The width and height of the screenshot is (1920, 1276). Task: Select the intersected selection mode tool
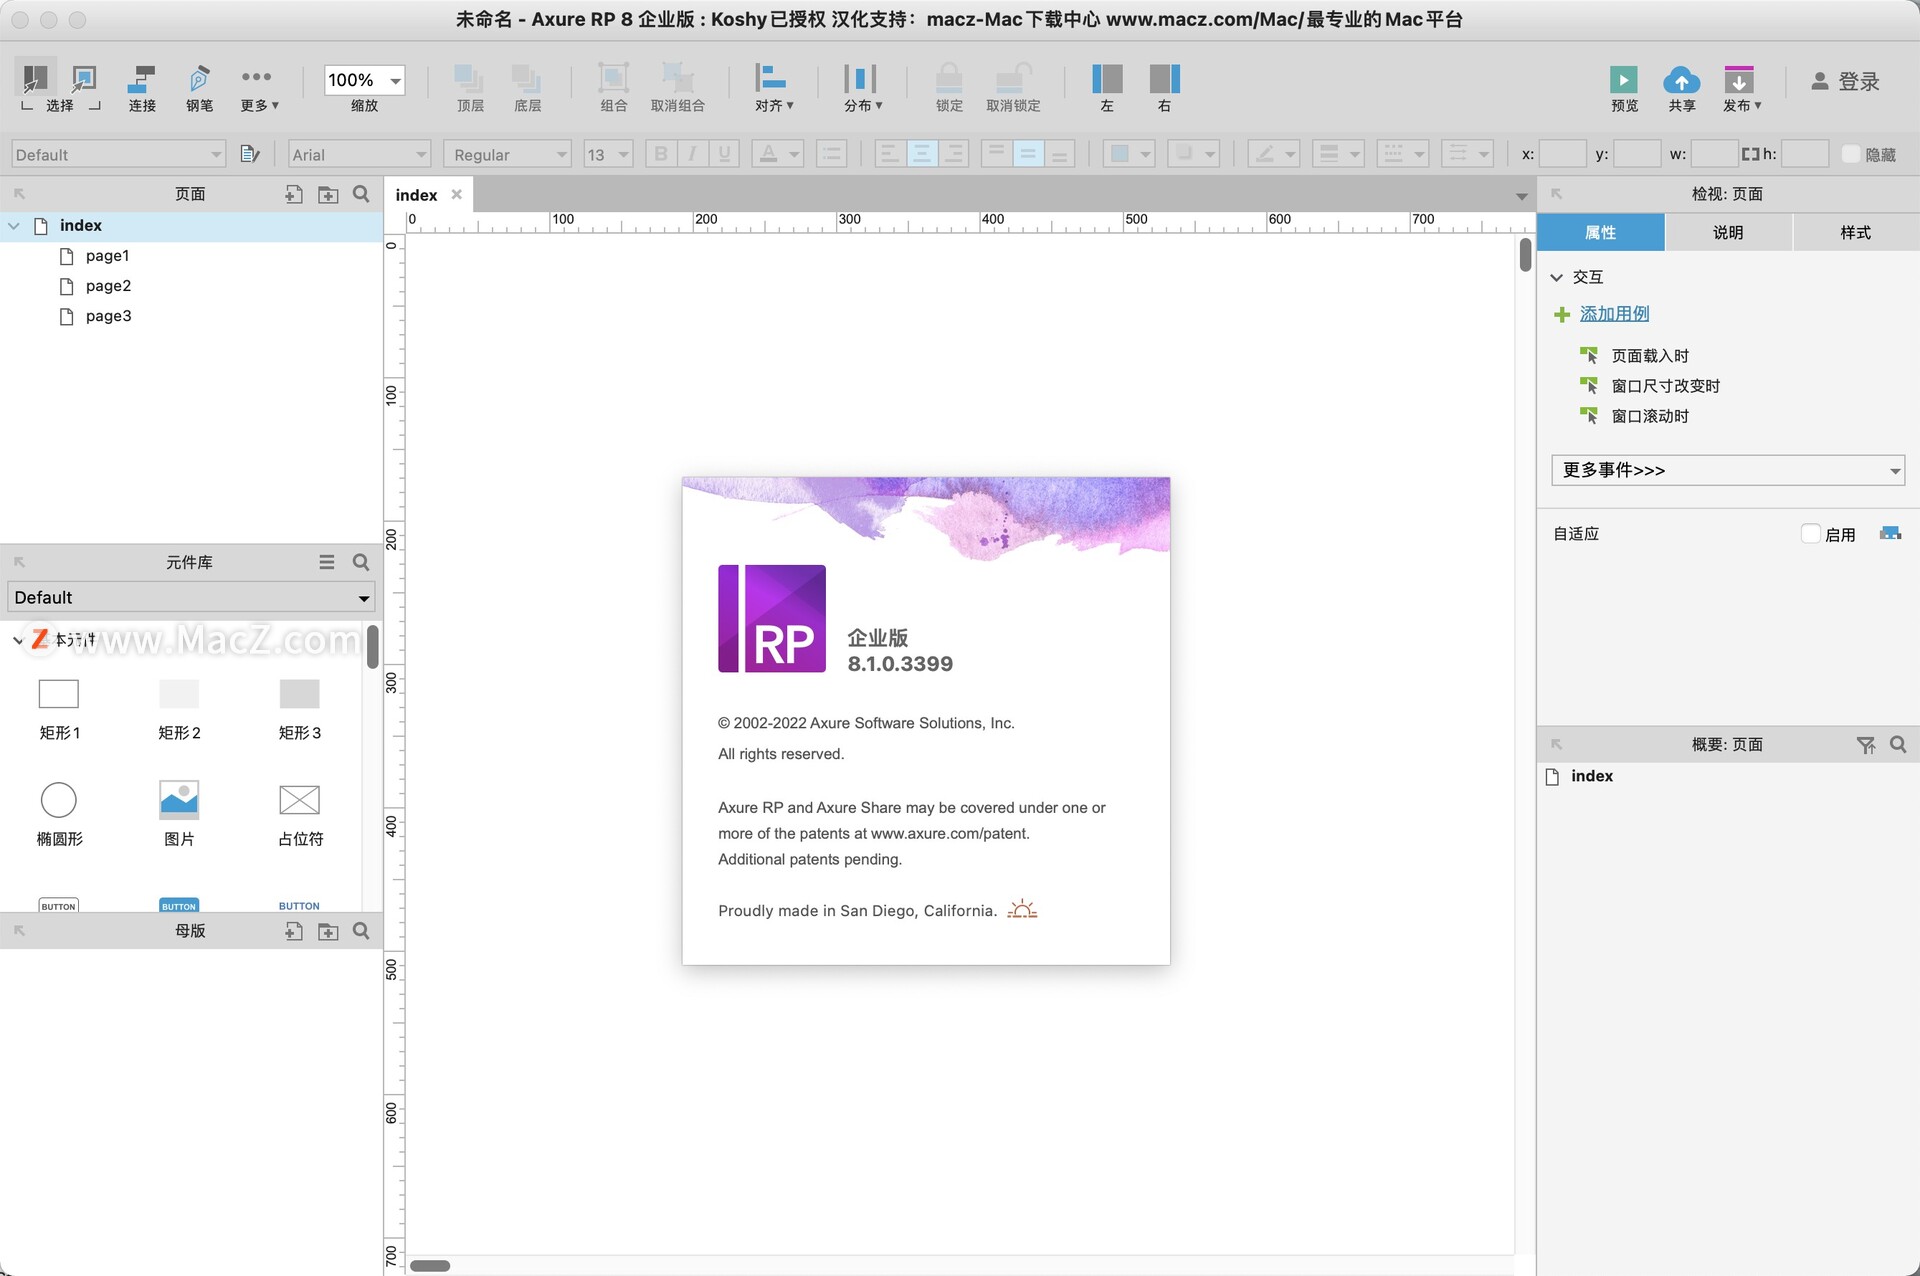[35, 79]
